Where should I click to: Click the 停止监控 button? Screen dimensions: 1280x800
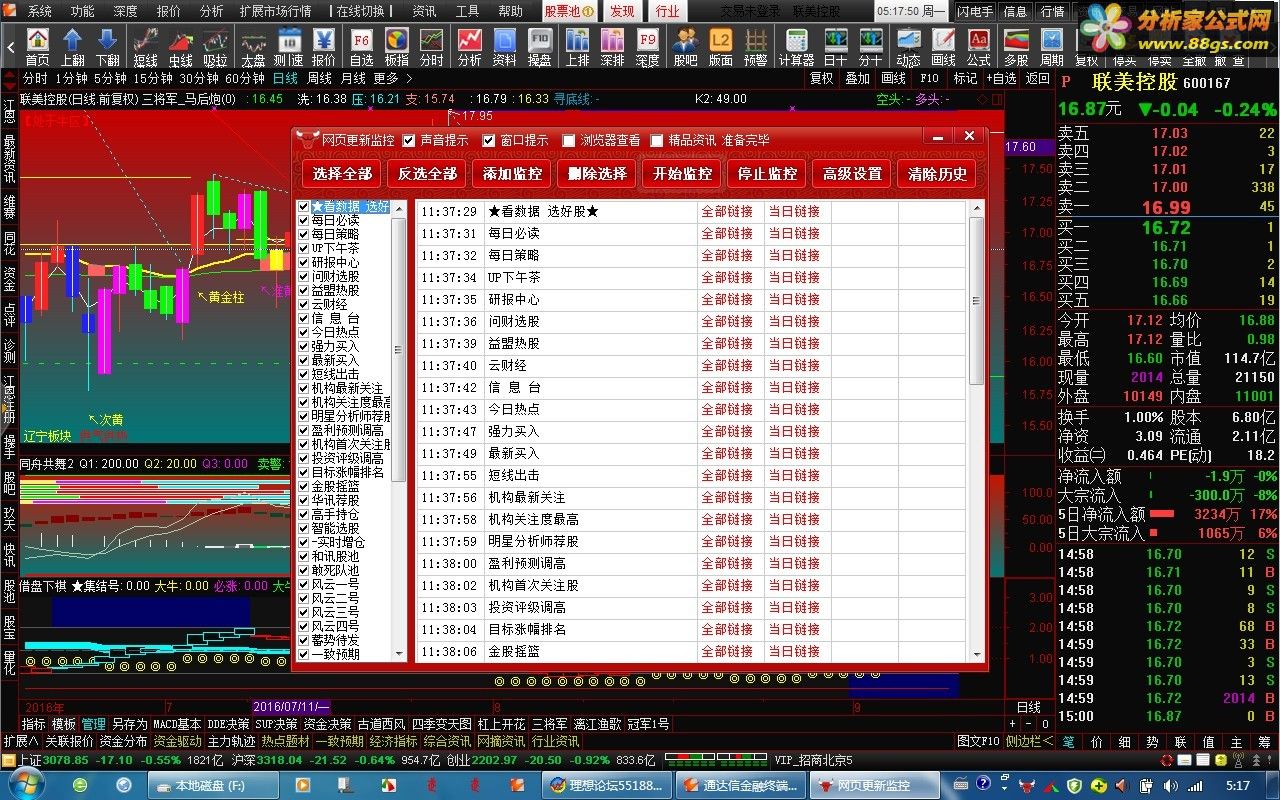point(767,174)
